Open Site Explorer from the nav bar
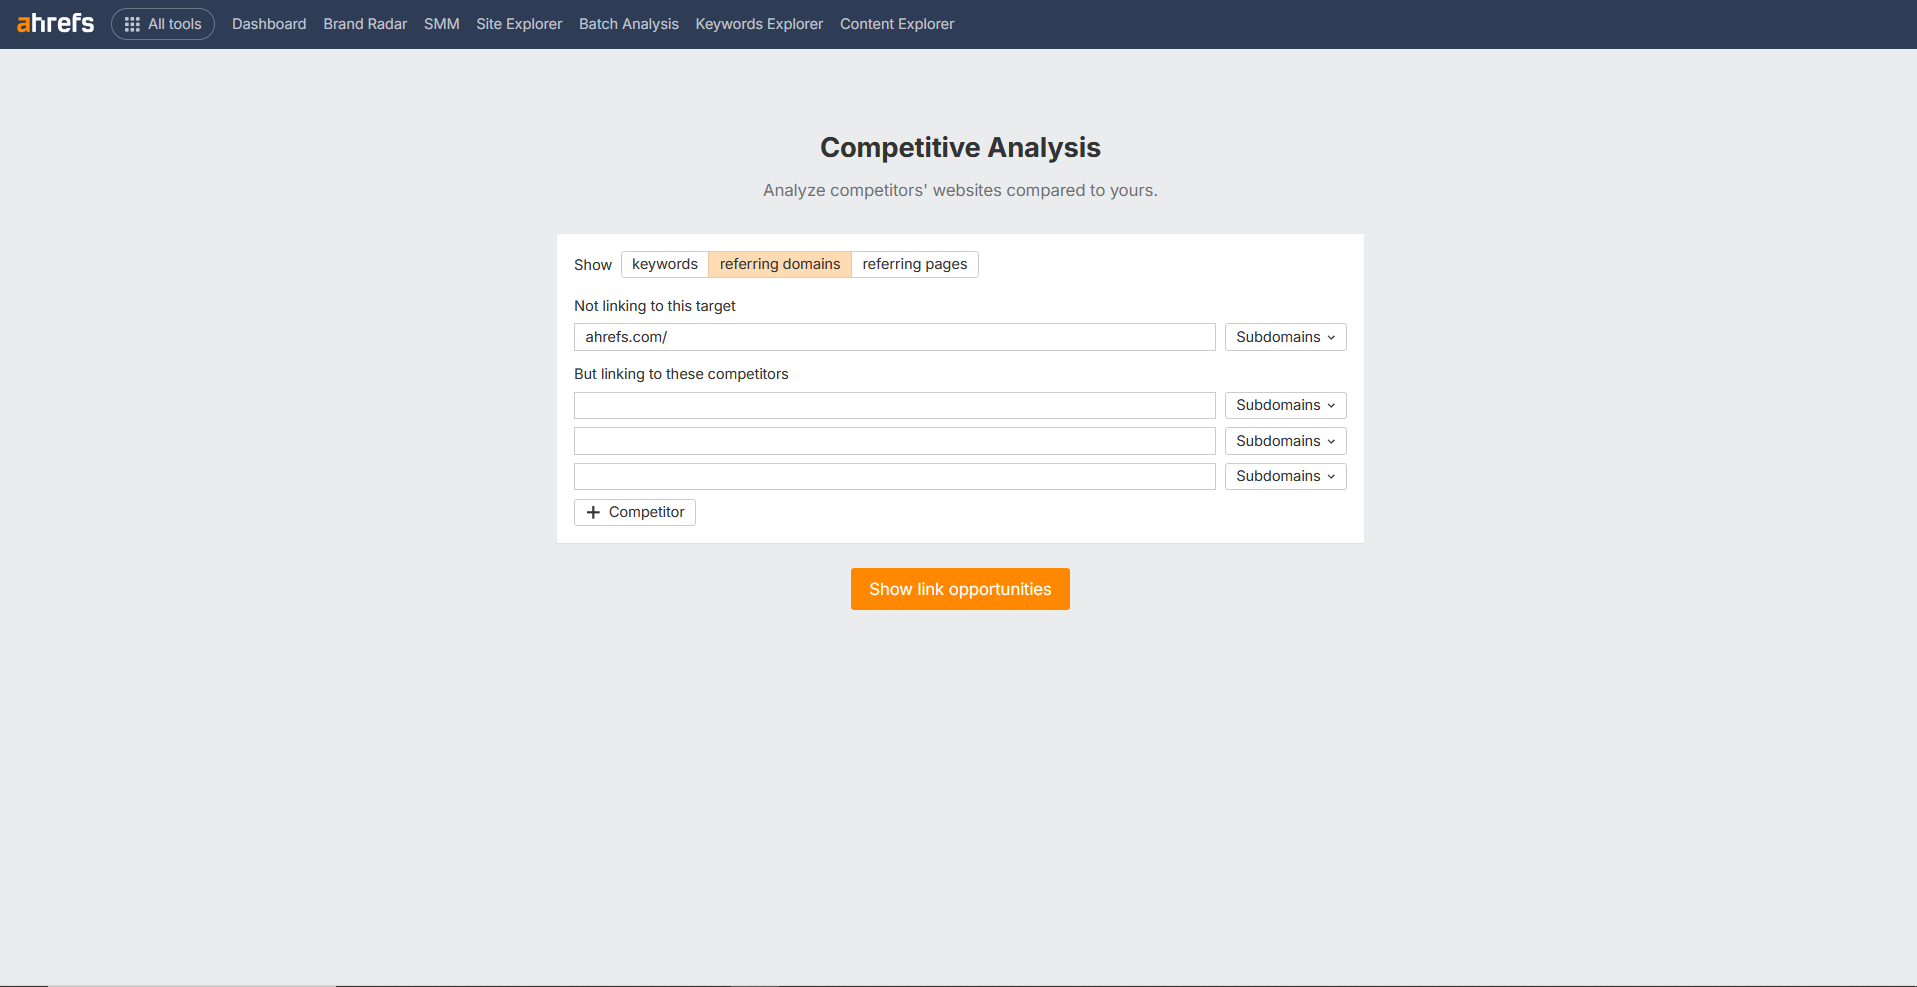This screenshot has height=987, width=1917. coord(519,24)
